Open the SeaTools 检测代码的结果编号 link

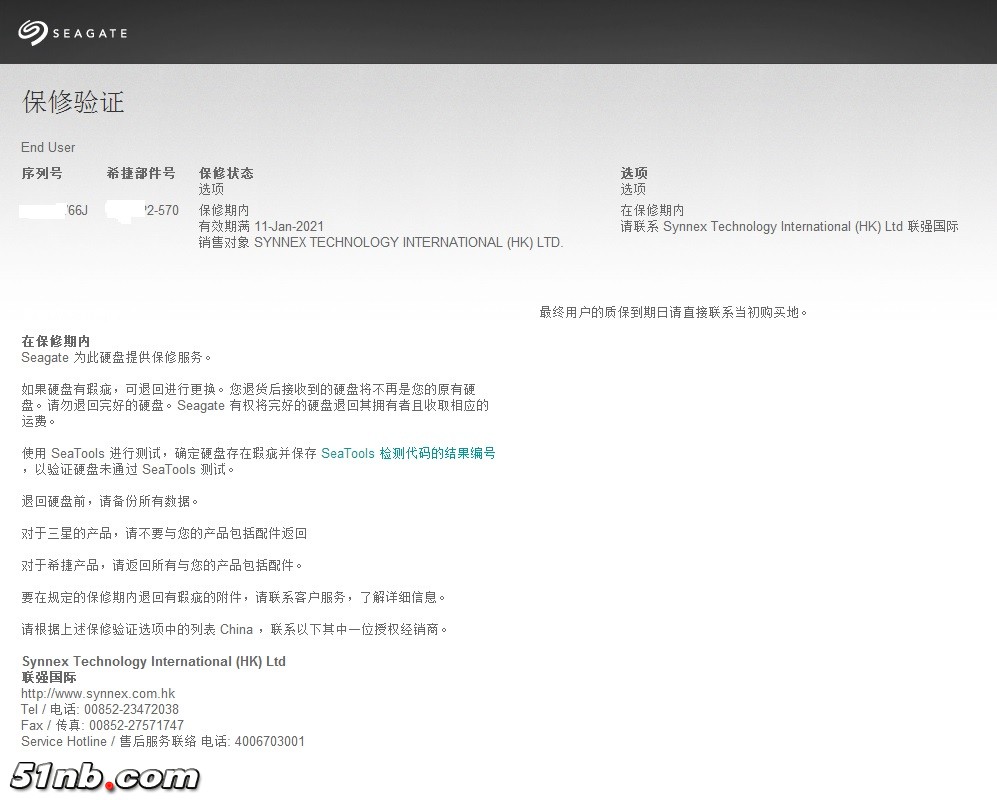click(x=408, y=453)
